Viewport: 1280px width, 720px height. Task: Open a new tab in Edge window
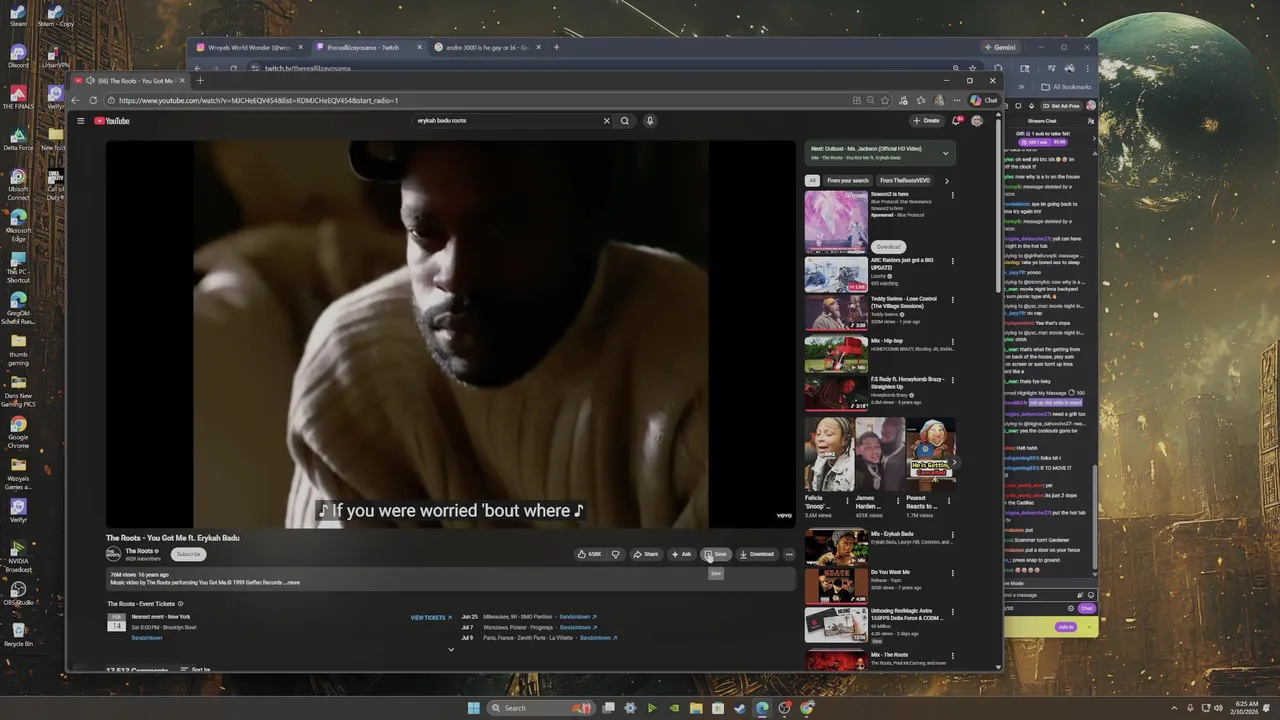pos(200,80)
